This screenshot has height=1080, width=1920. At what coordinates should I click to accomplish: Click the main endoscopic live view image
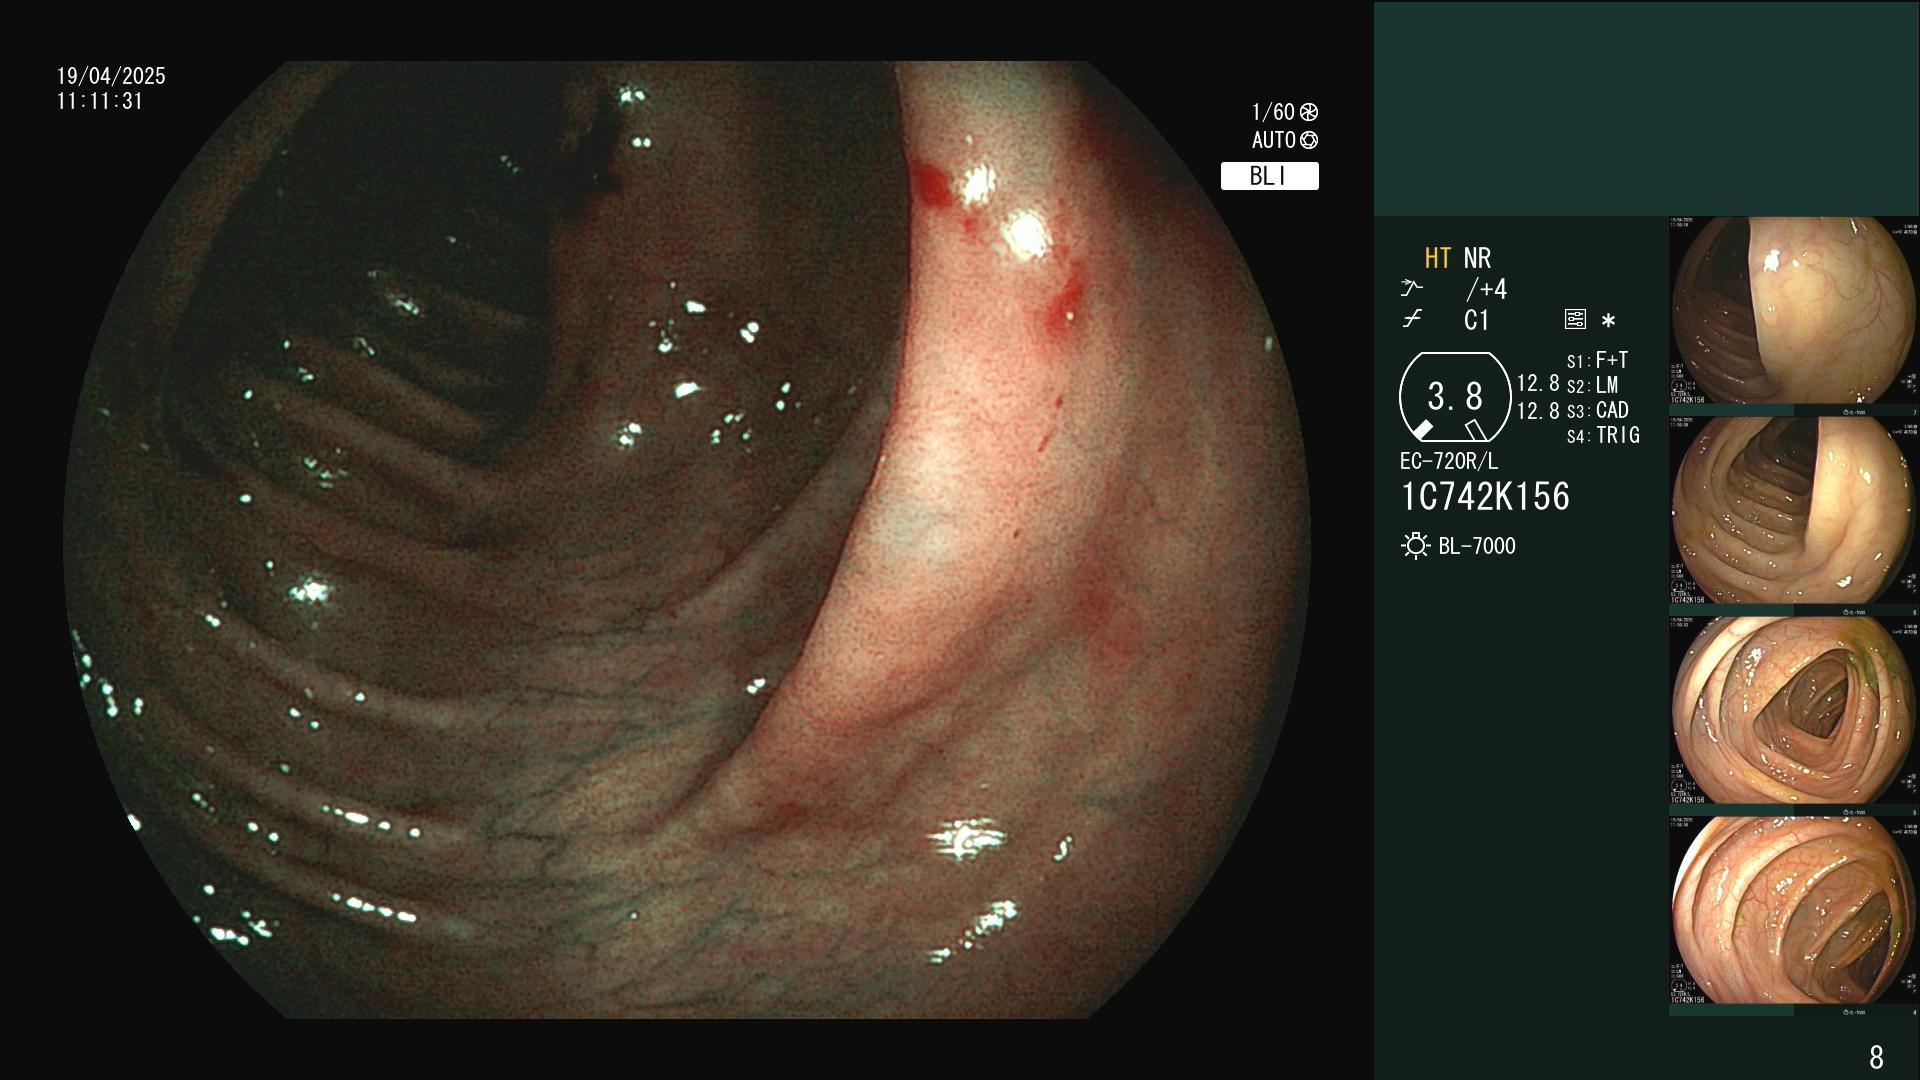coord(687,540)
